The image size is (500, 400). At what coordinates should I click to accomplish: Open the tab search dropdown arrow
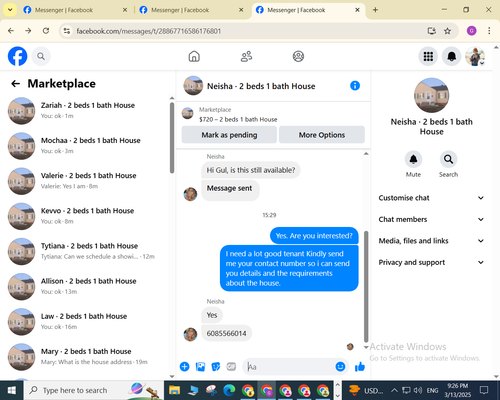click(10, 10)
